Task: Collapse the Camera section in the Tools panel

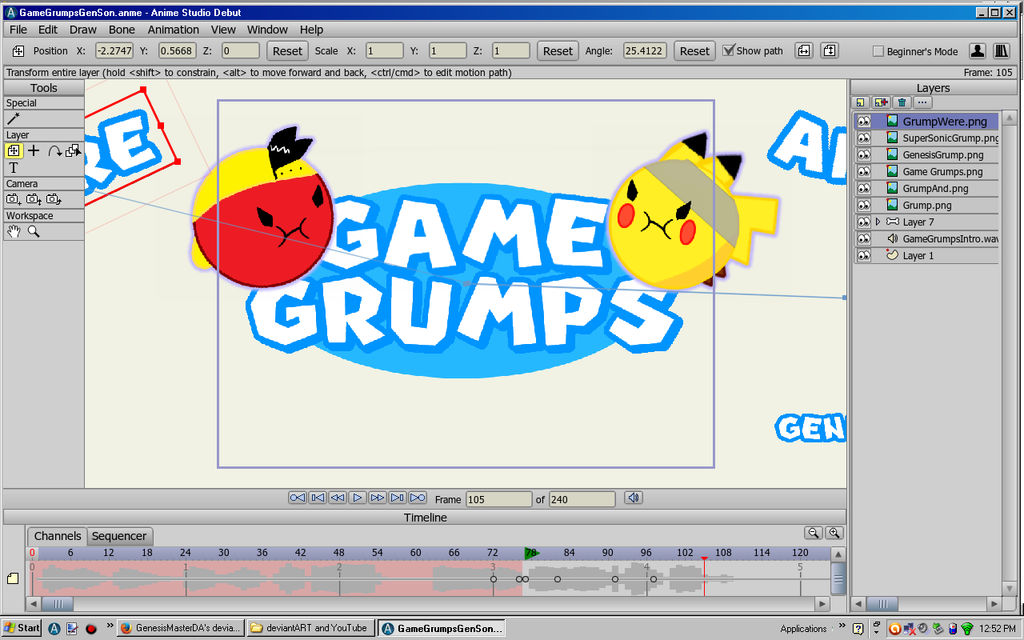Action: (20, 183)
